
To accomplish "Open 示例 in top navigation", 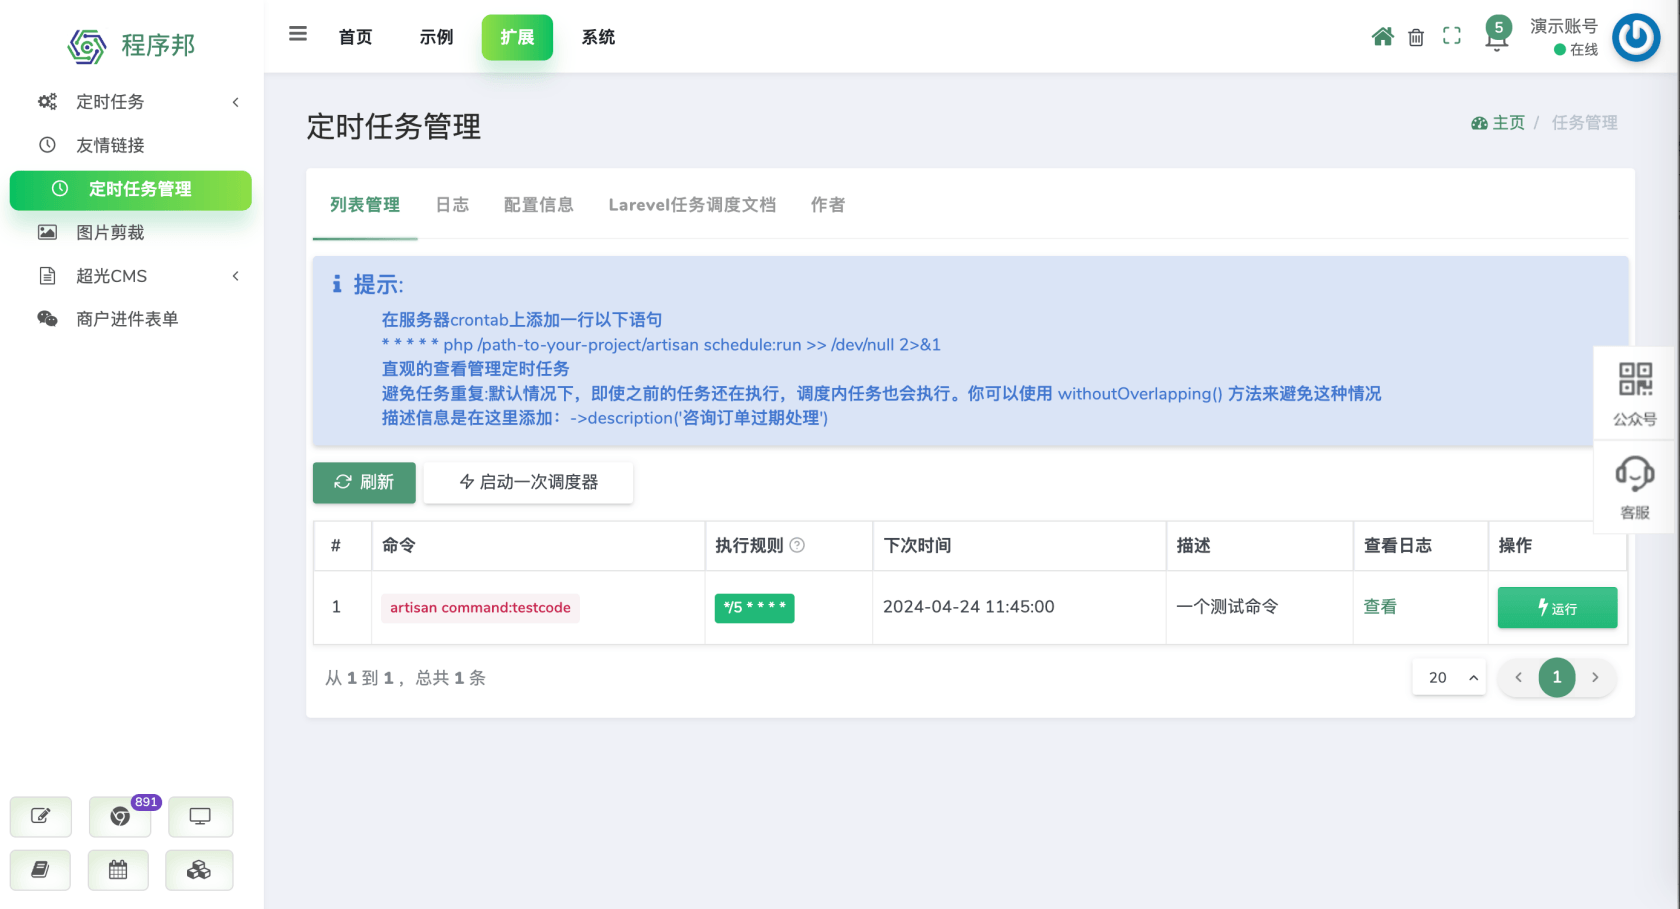I will pos(436,37).
